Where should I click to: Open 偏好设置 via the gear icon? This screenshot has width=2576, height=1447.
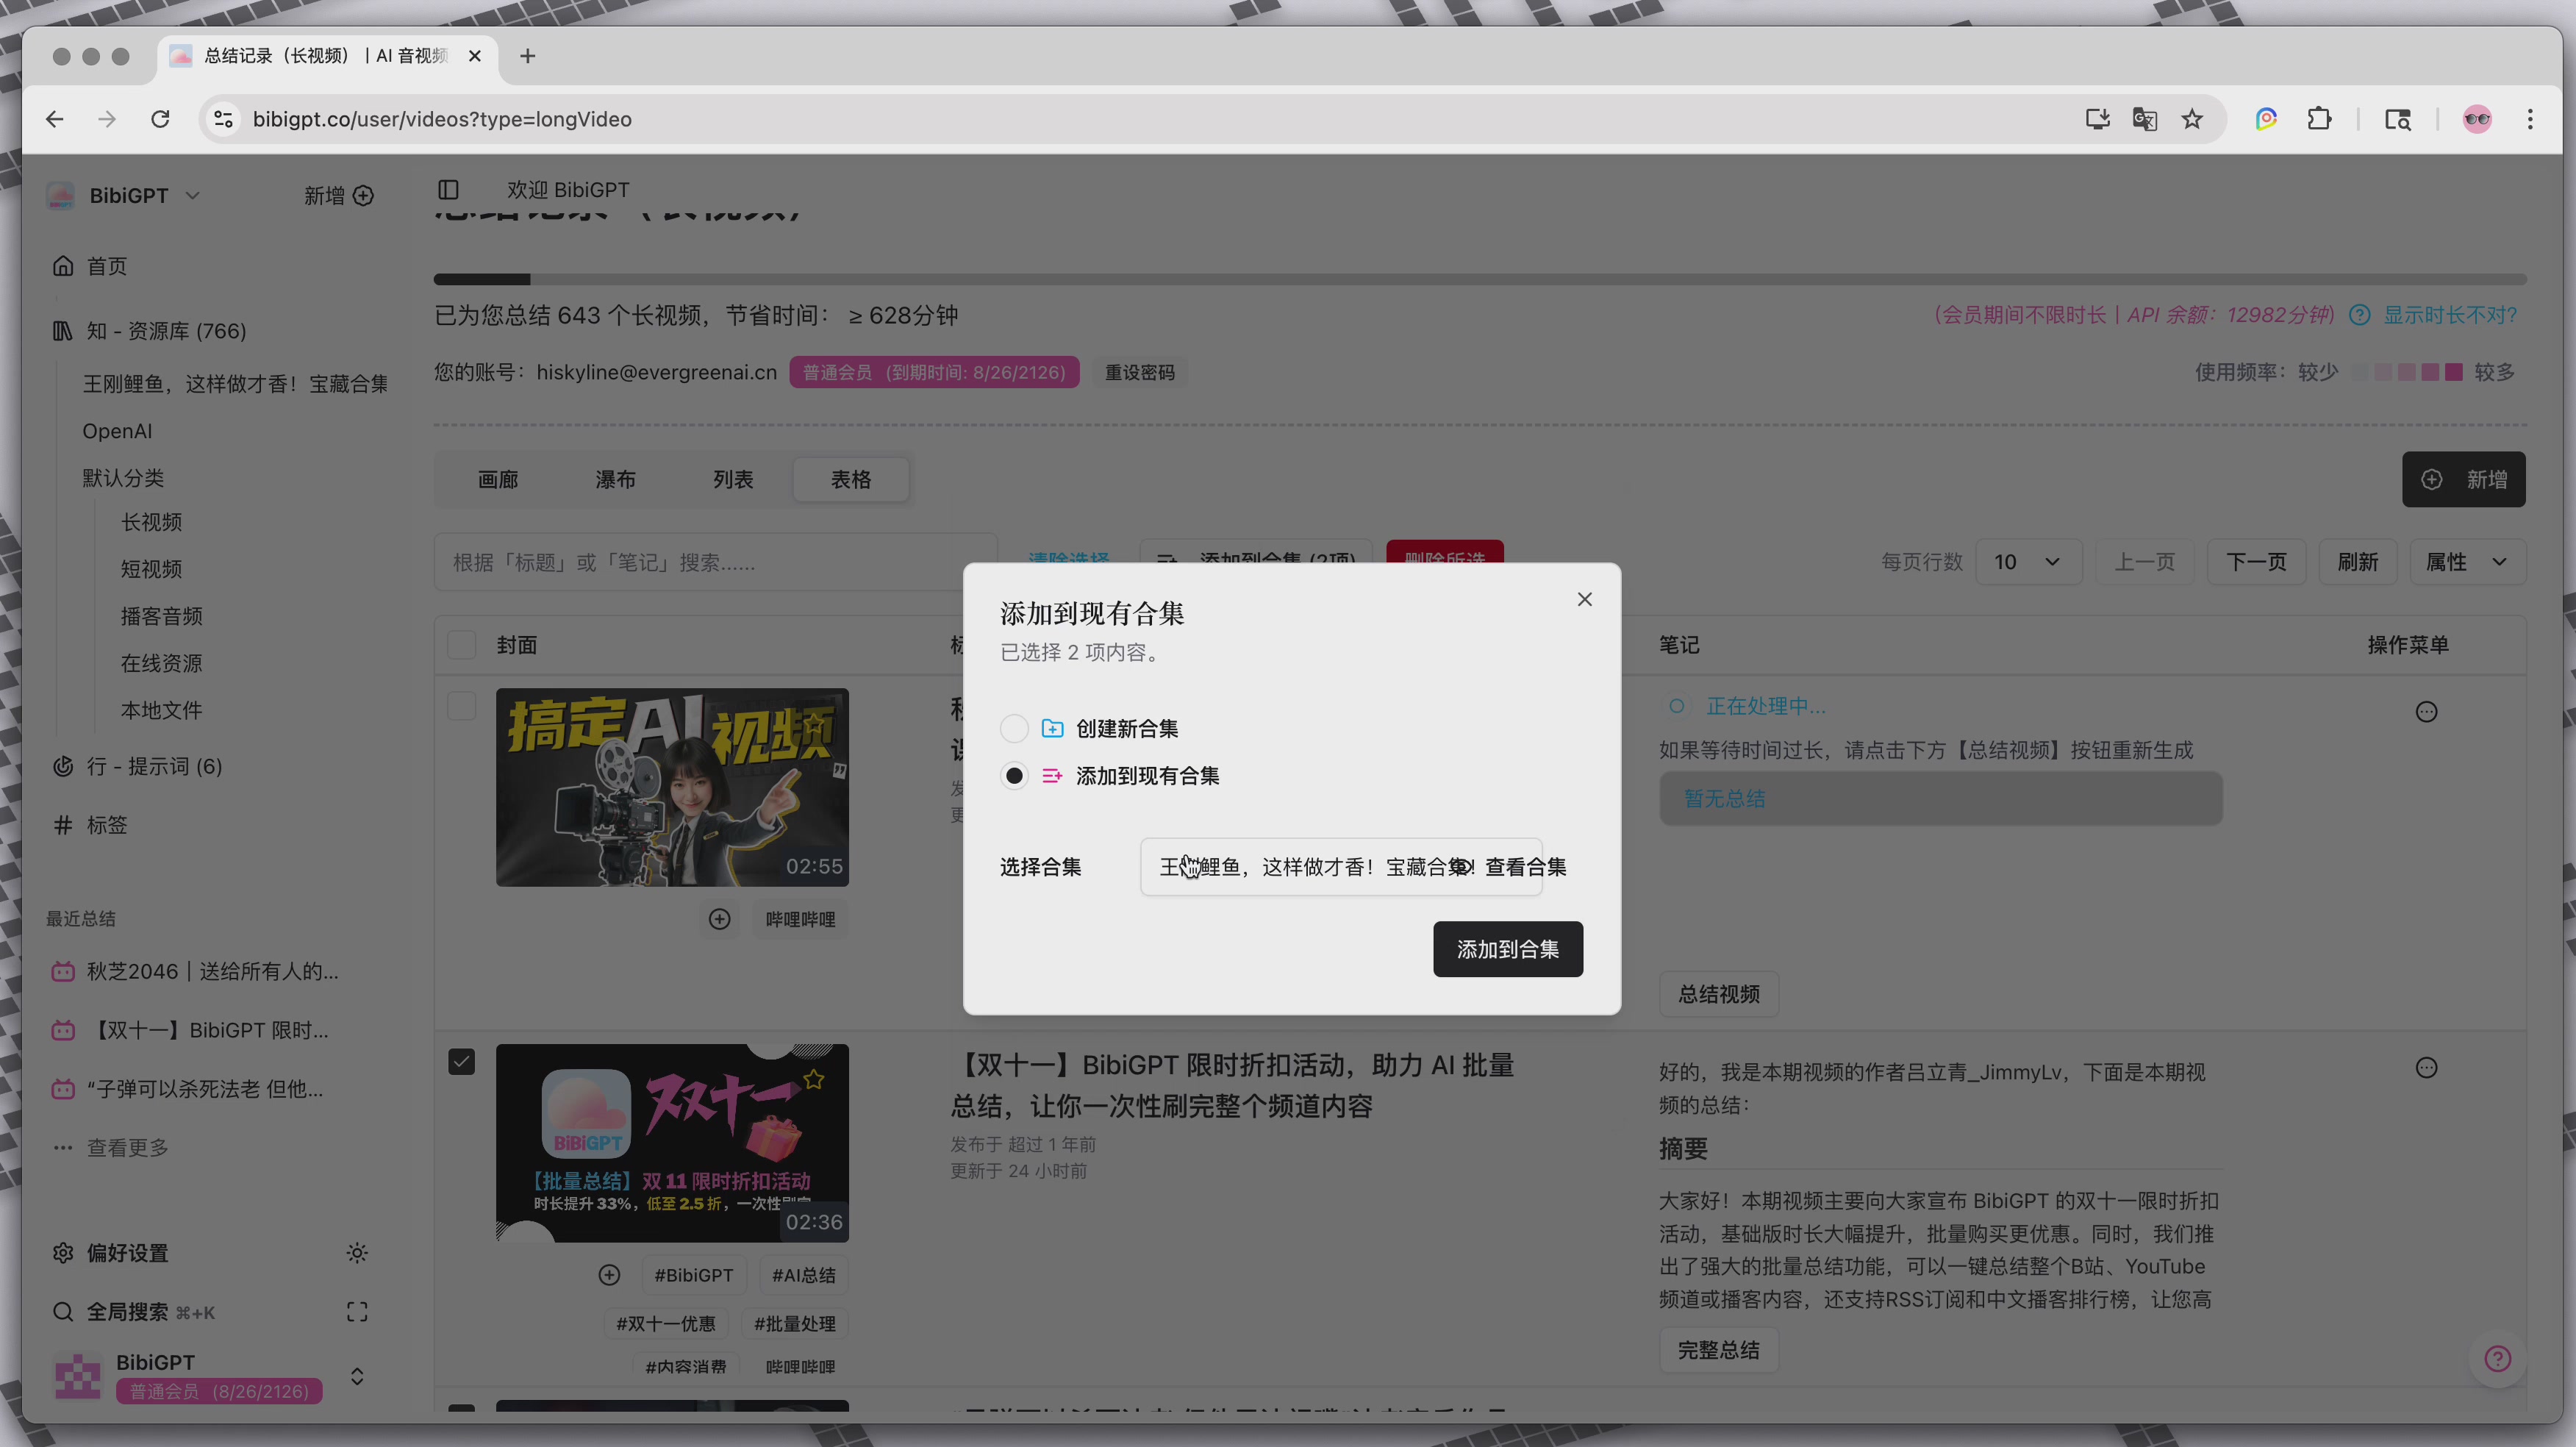click(x=63, y=1253)
